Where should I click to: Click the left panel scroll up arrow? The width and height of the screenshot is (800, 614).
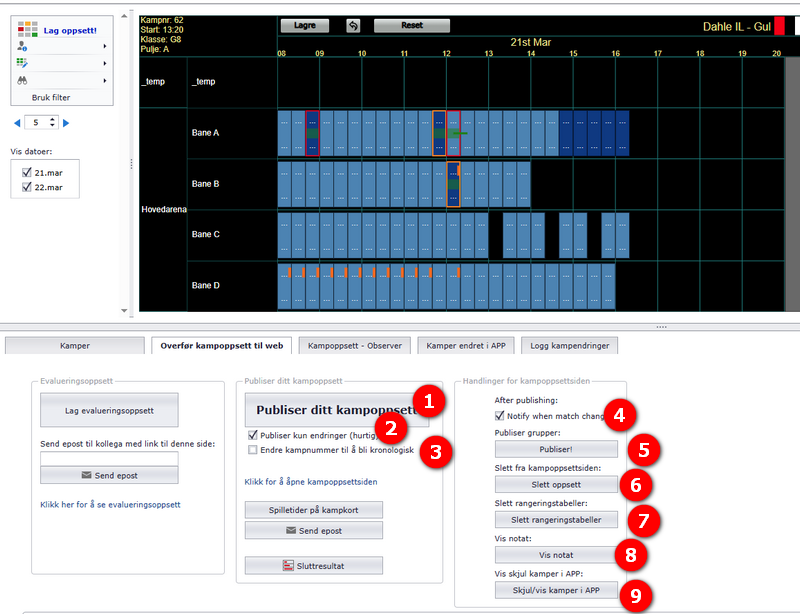(x=124, y=16)
